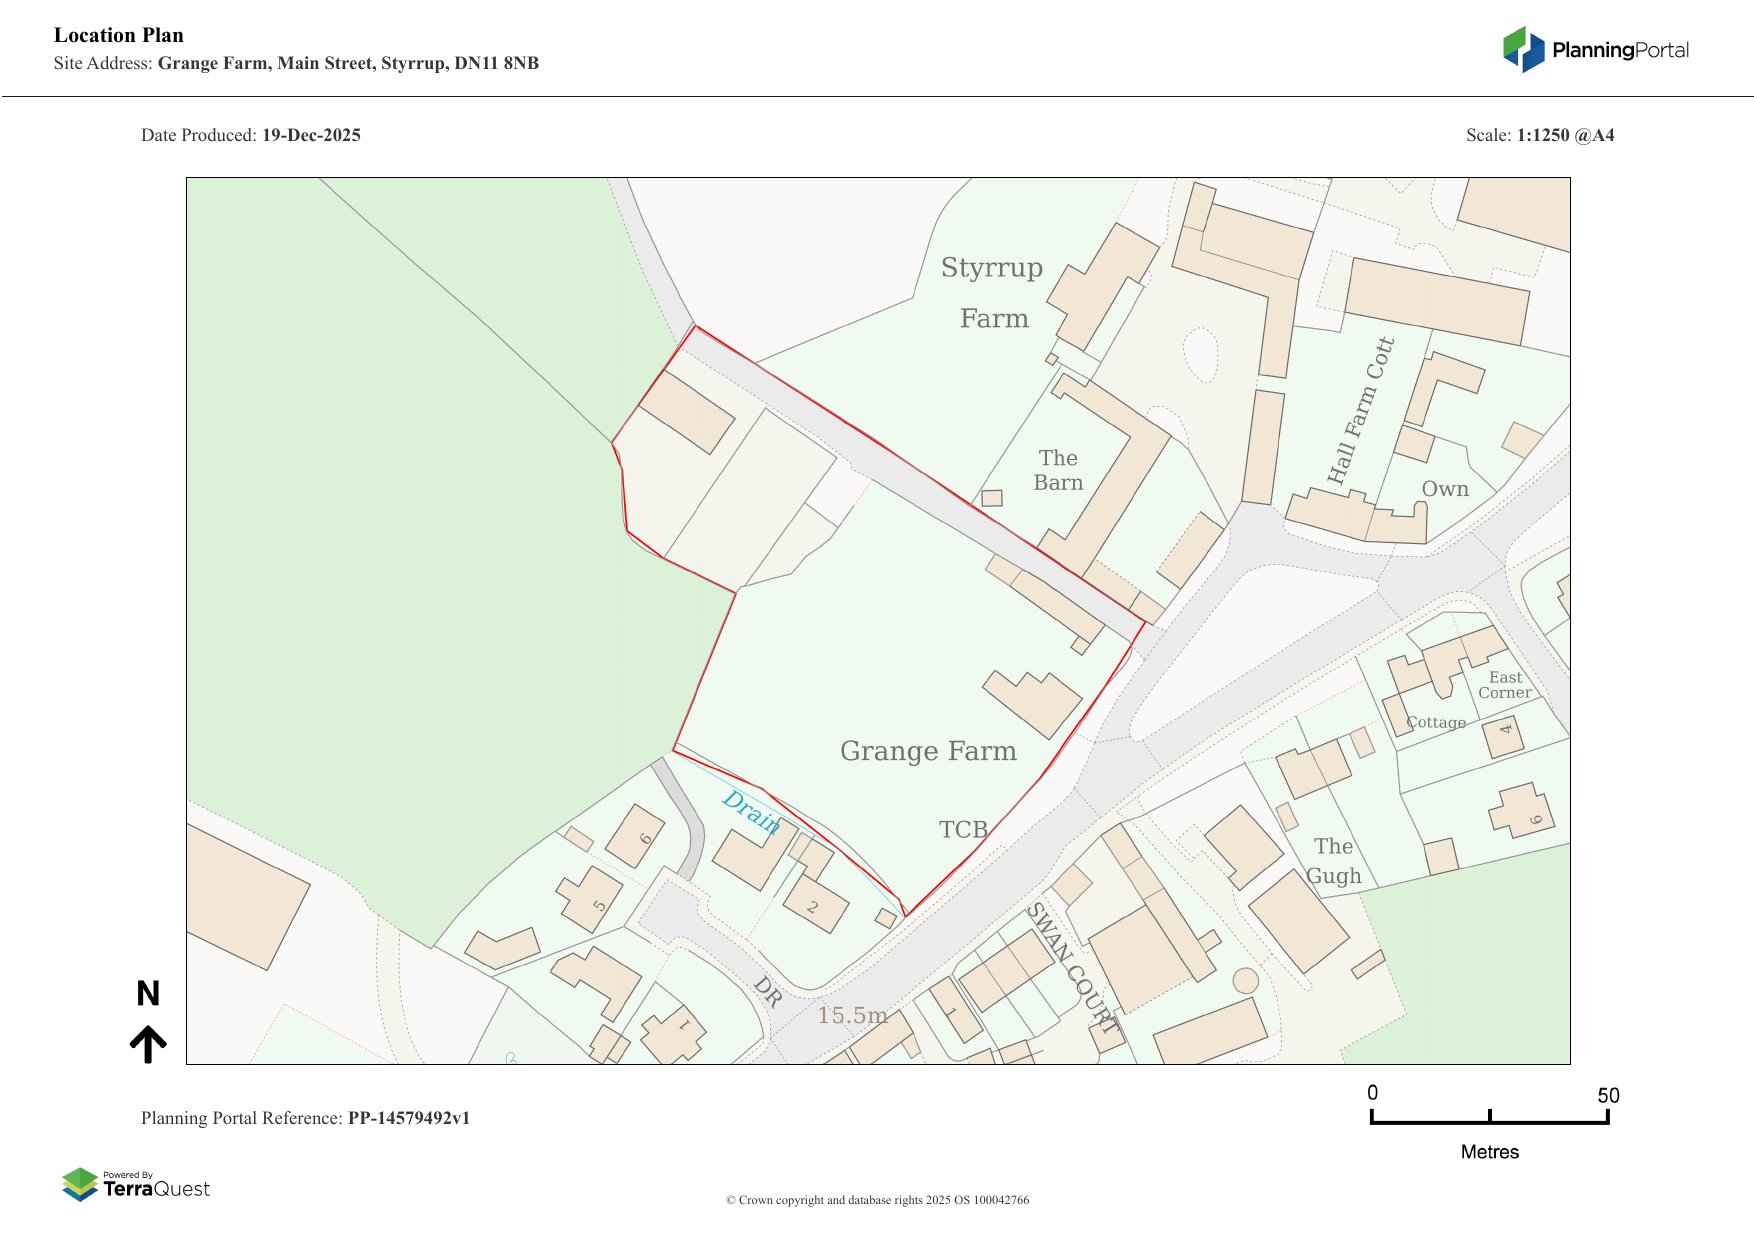Click the 15.5m spot height label
Viewport: 1754px width, 1241px height.
tap(852, 1015)
